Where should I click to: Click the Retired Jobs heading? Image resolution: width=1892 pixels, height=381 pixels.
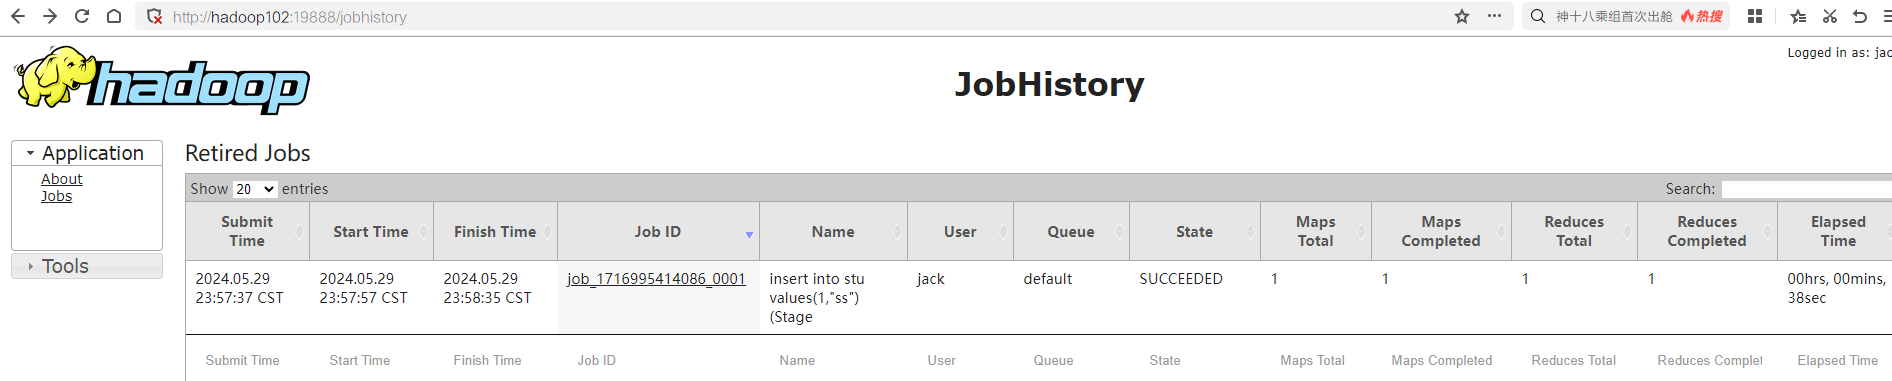[x=248, y=153]
